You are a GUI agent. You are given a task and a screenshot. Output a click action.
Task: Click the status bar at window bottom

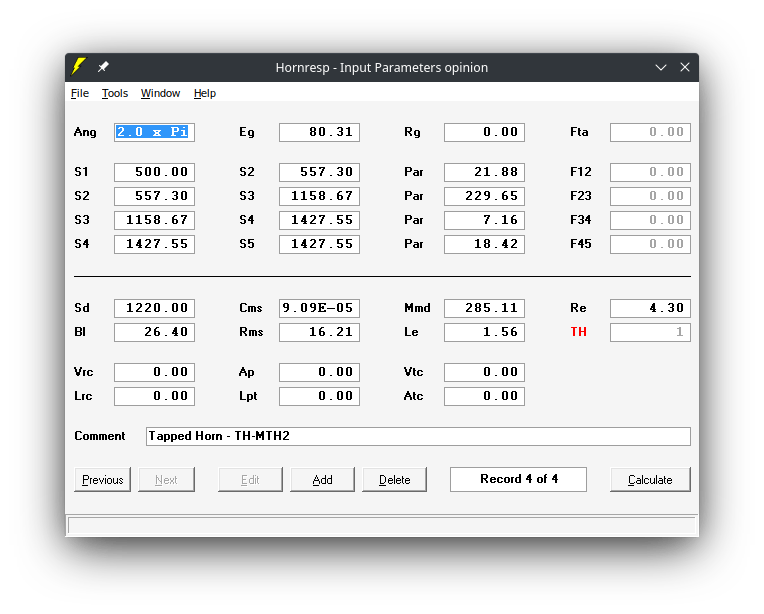382,525
